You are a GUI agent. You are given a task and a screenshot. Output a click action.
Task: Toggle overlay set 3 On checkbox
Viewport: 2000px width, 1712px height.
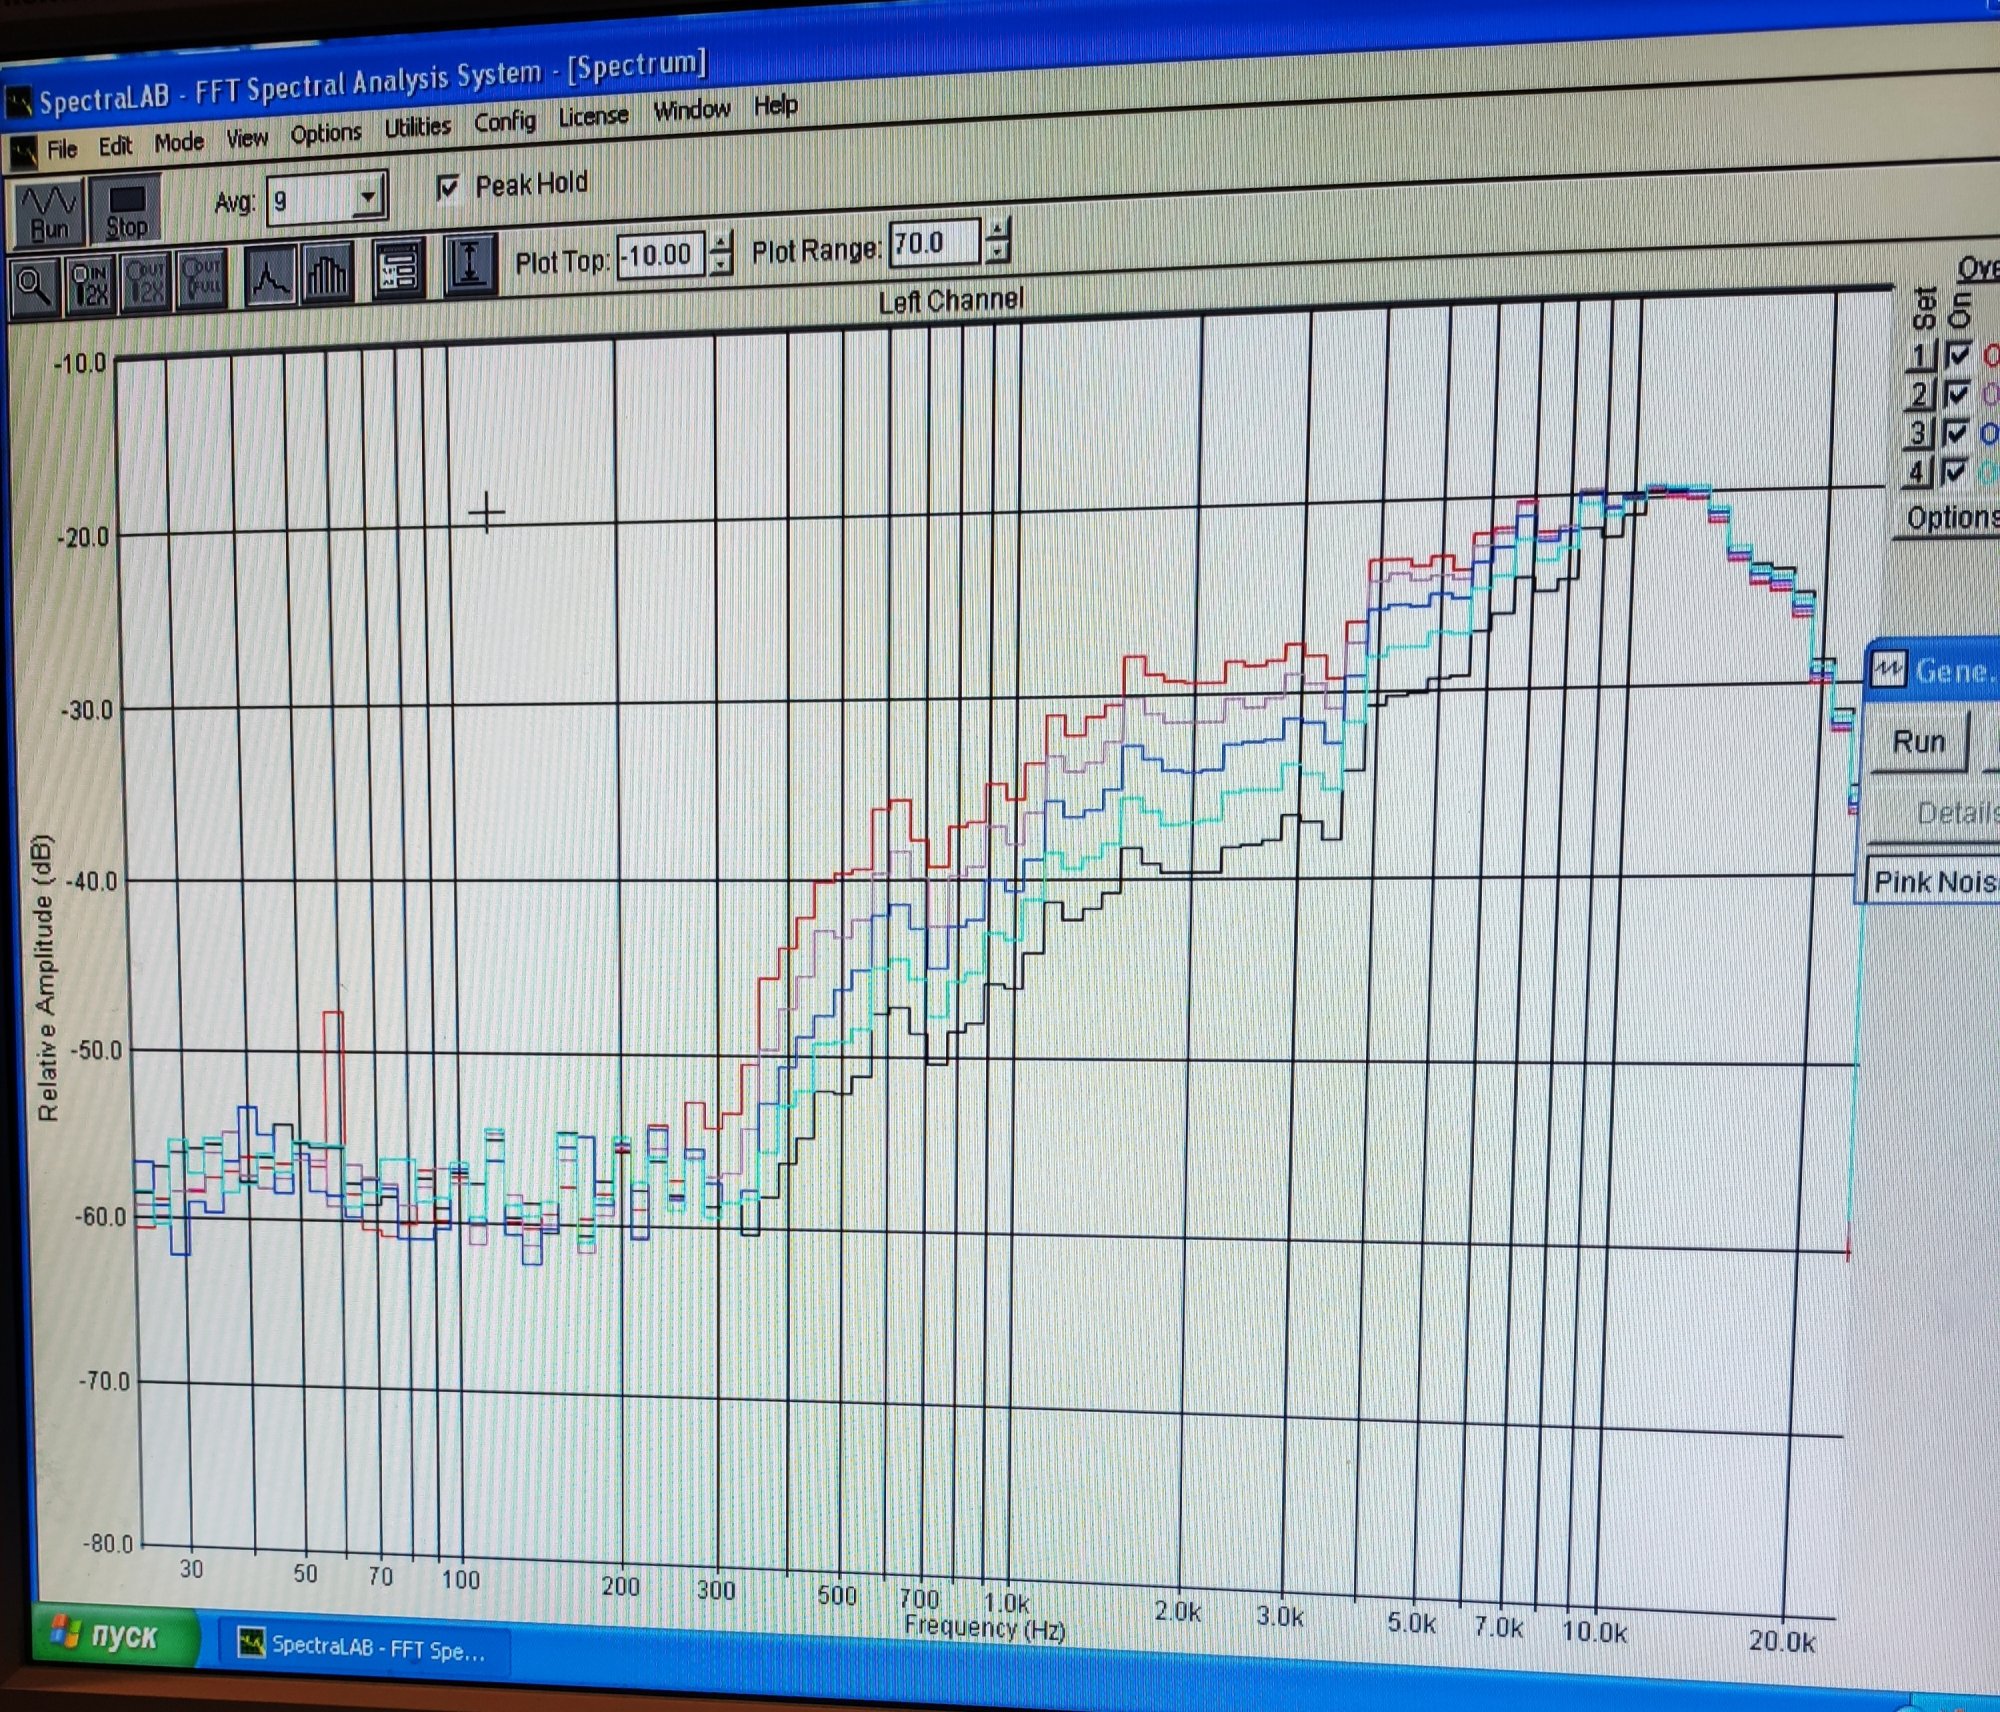(x=1956, y=433)
